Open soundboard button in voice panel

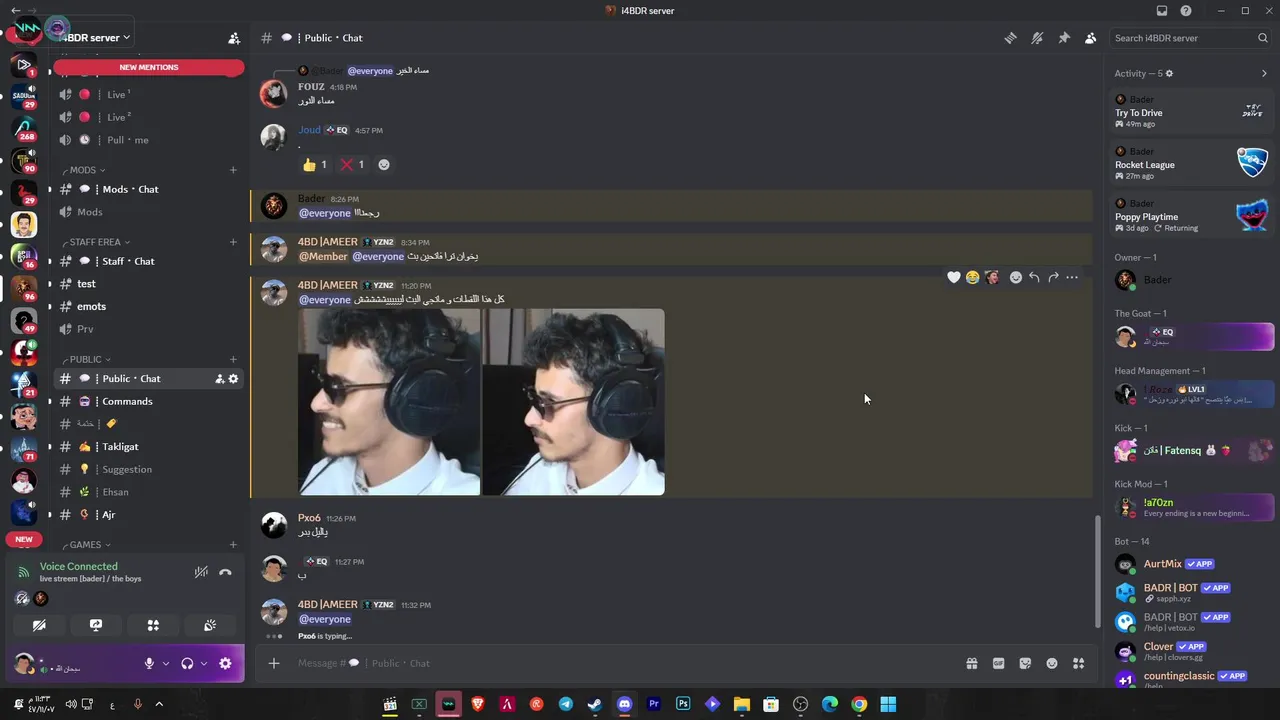(x=210, y=625)
